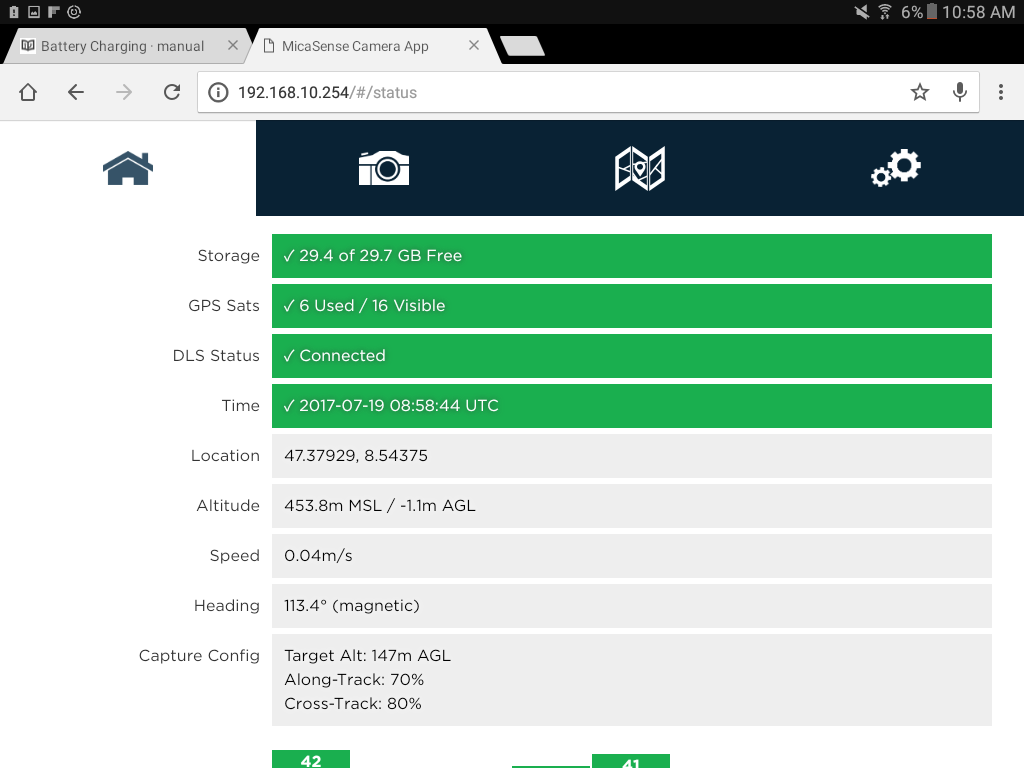Image resolution: width=1024 pixels, height=768 pixels.
Task: Select the camera capture icon
Action: (384, 168)
